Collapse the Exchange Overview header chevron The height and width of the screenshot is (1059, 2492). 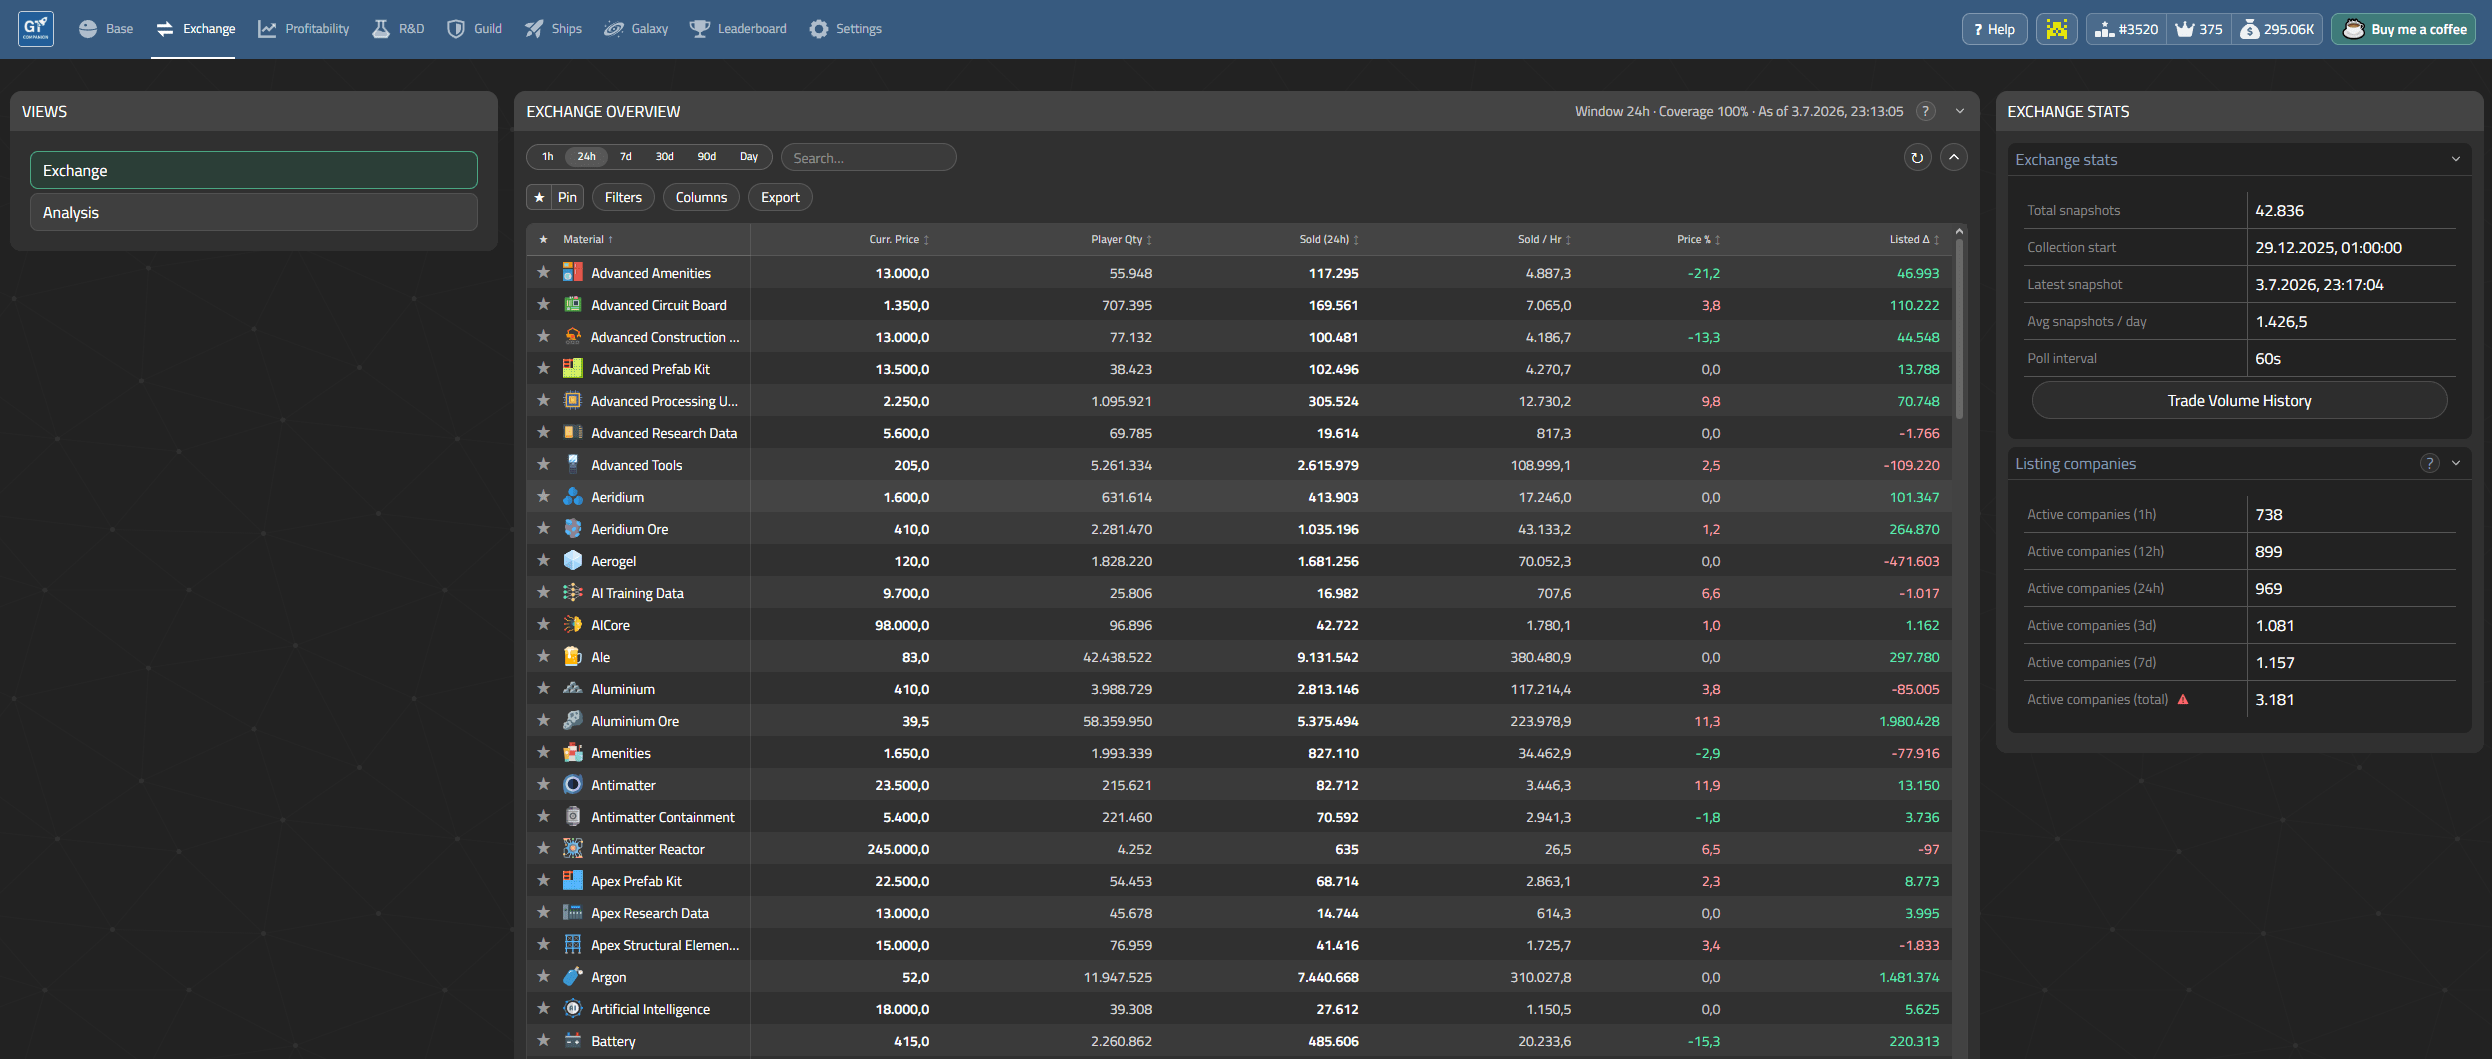(1960, 112)
